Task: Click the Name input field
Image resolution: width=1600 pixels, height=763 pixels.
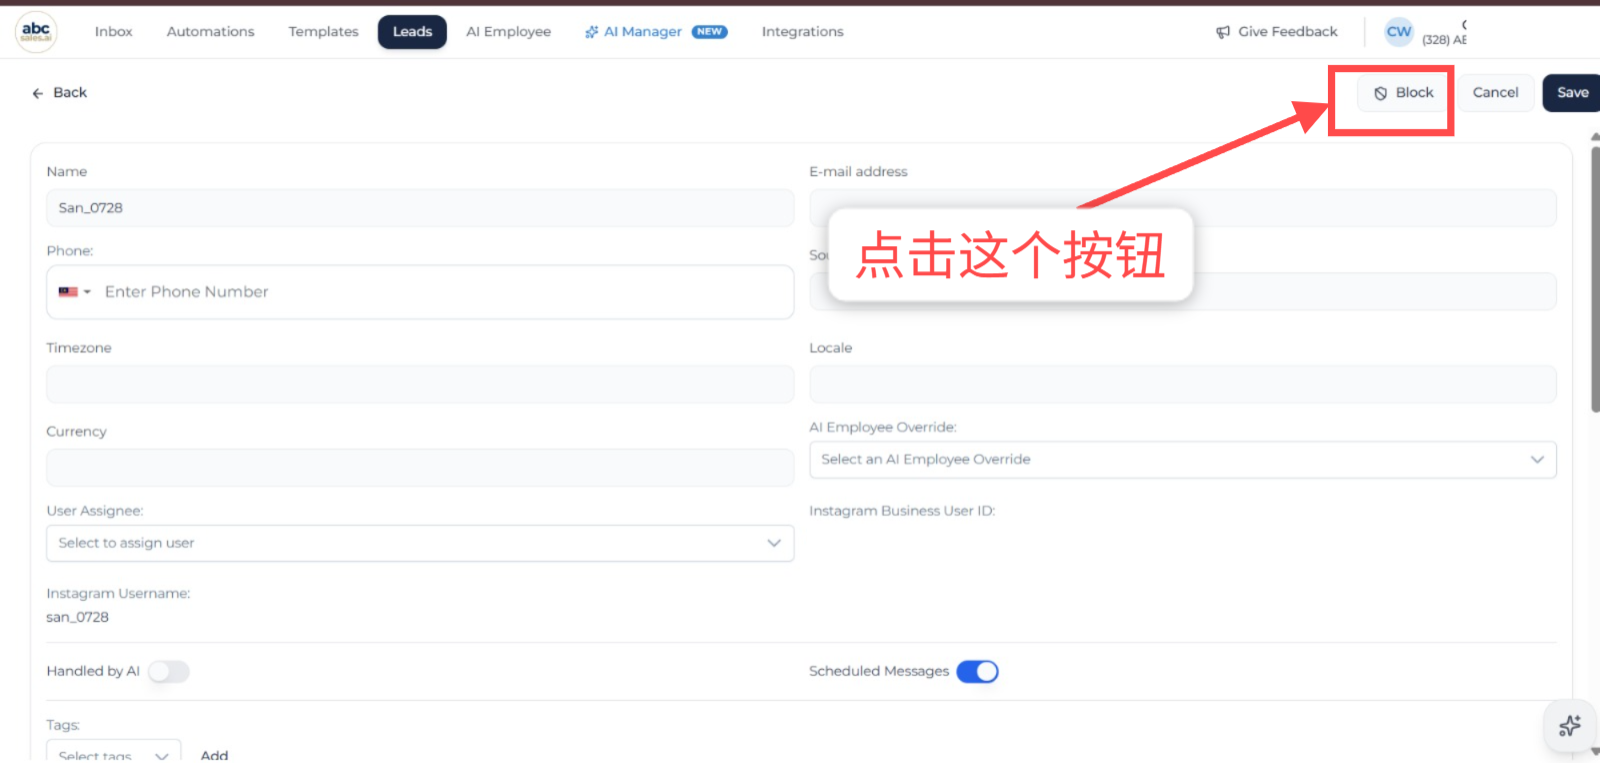Action: (x=420, y=208)
